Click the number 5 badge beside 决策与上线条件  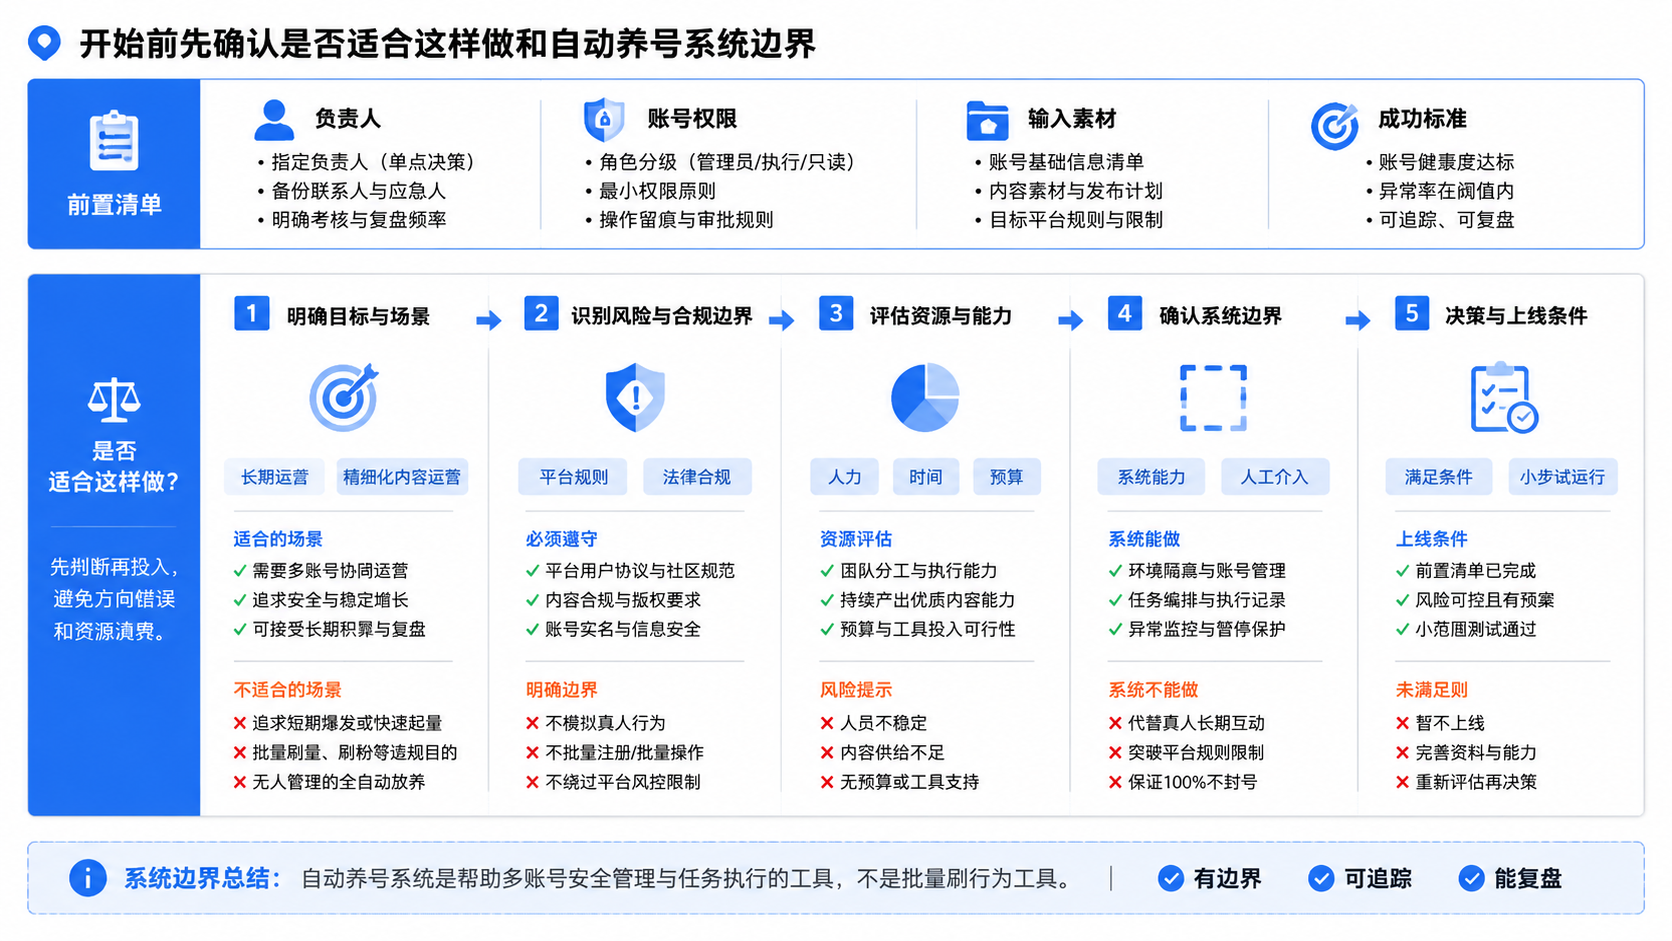[1412, 313]
